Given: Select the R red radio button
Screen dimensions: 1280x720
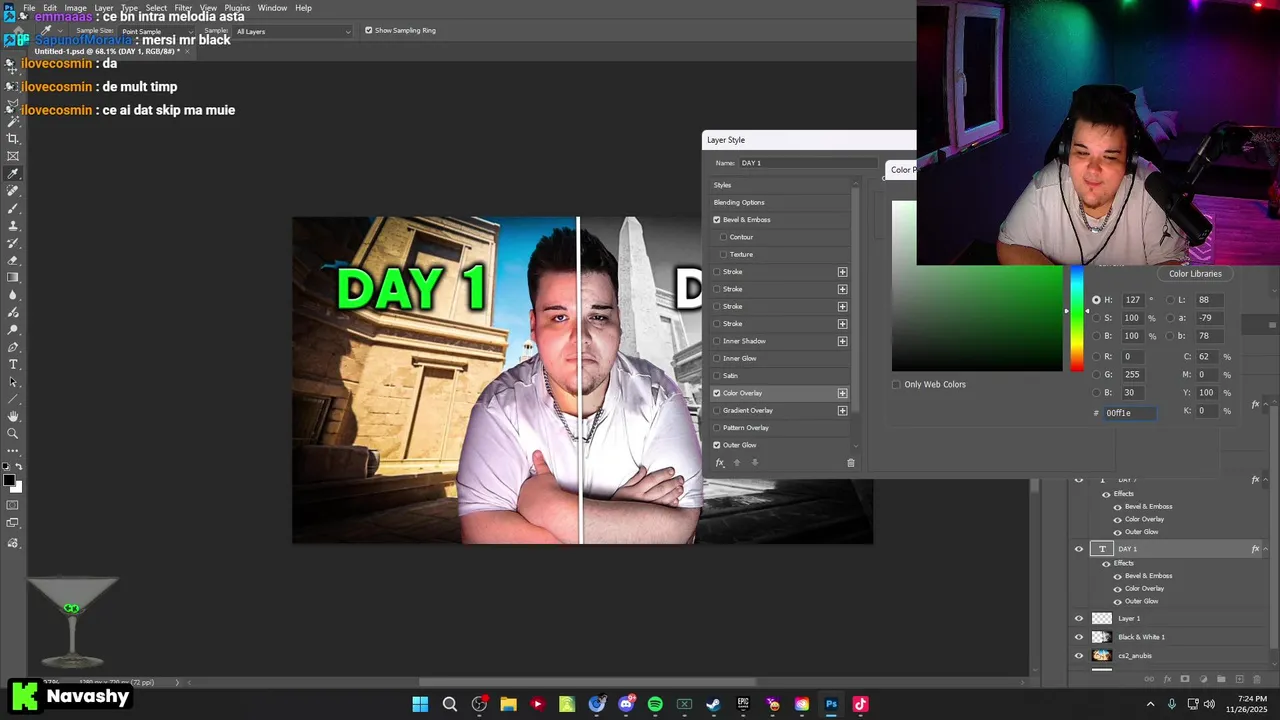Looking at the screenshot, I should point(1096,357).
